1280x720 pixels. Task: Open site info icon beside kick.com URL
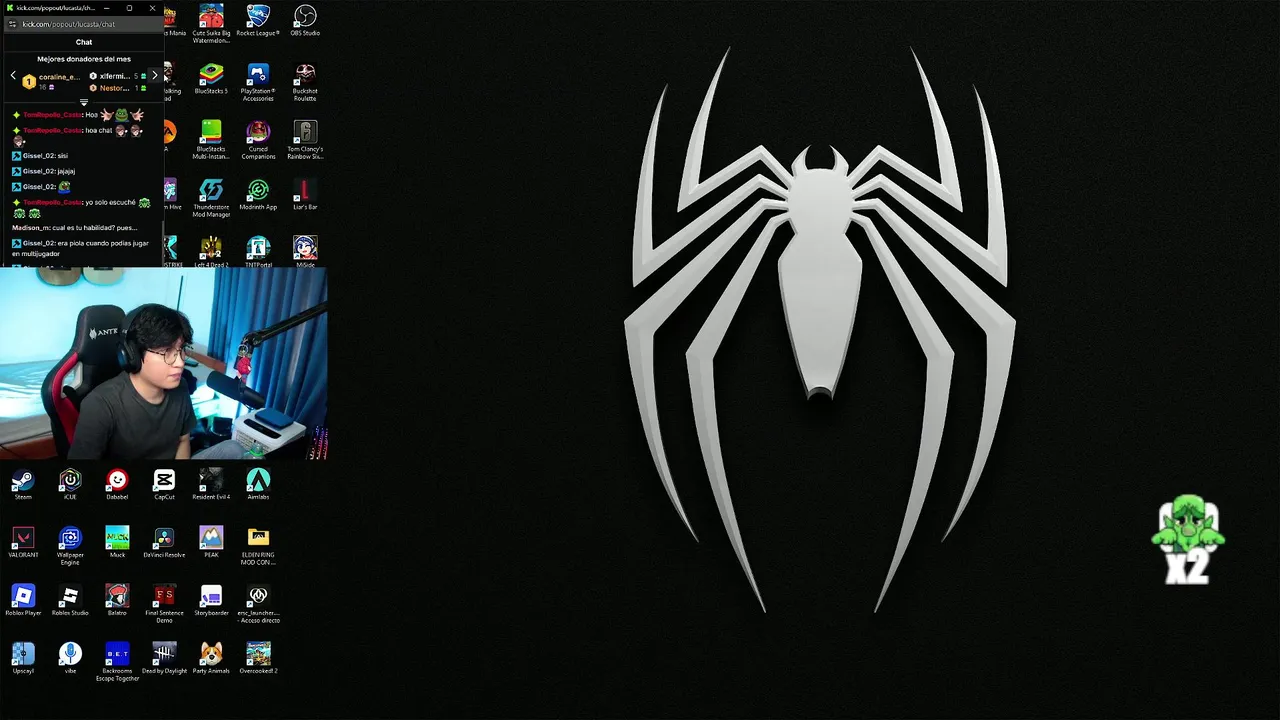click(12, 24)
